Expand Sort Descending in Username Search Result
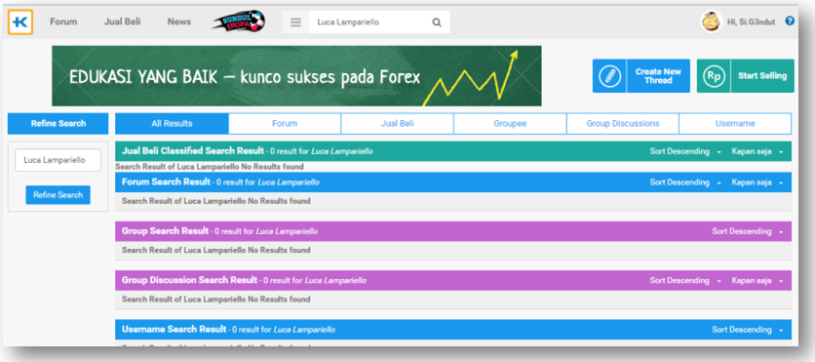This screenshot has width=815, height=362. pyautogui.click(x=747, y=330)
